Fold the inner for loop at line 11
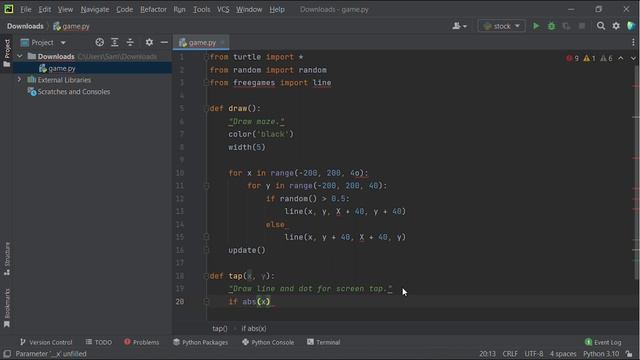640x360 pixels. 206,186
